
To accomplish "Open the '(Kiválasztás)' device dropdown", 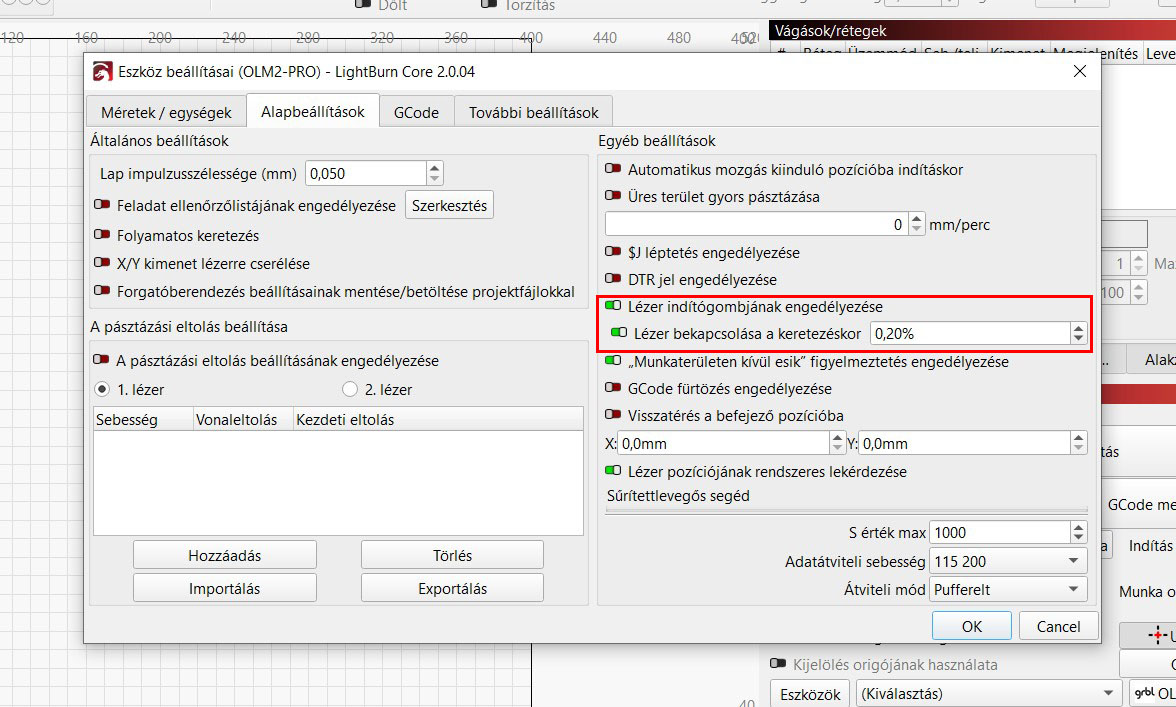I will coord(988,693).
